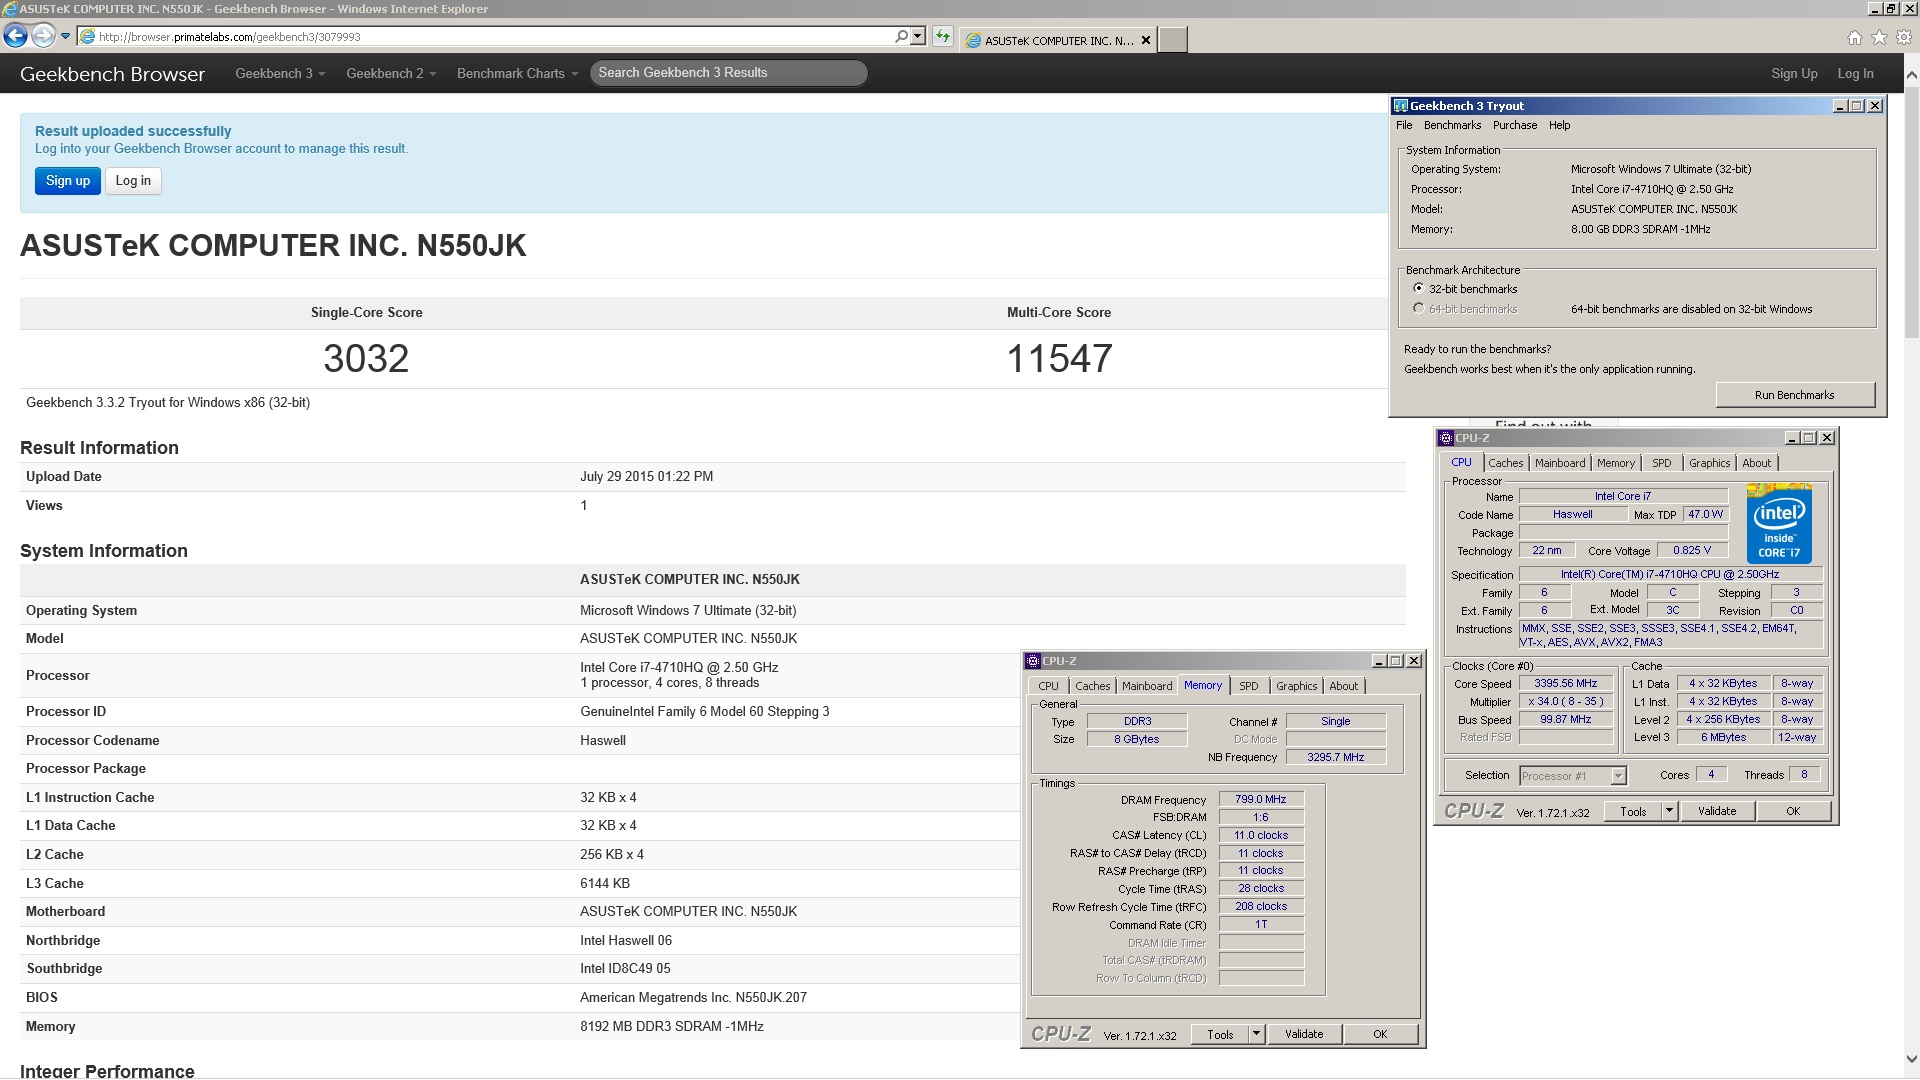Click the Intel Core i7 logo in CPU-Z

click(x=1779, y=524)
